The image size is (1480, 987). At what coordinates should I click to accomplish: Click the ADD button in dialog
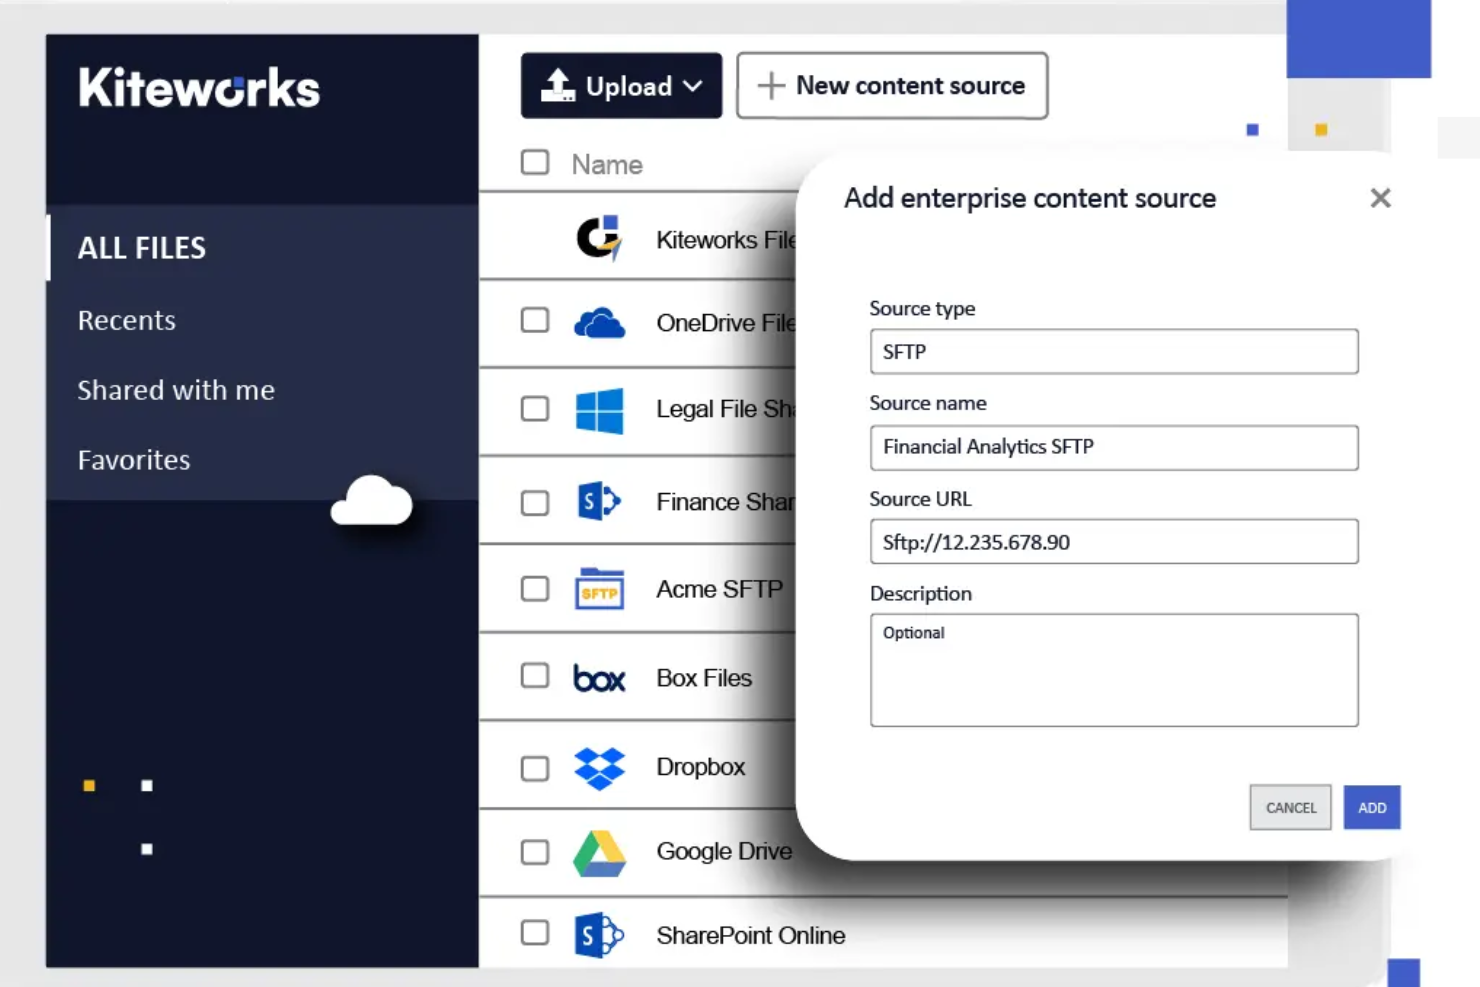(1372, 807)
